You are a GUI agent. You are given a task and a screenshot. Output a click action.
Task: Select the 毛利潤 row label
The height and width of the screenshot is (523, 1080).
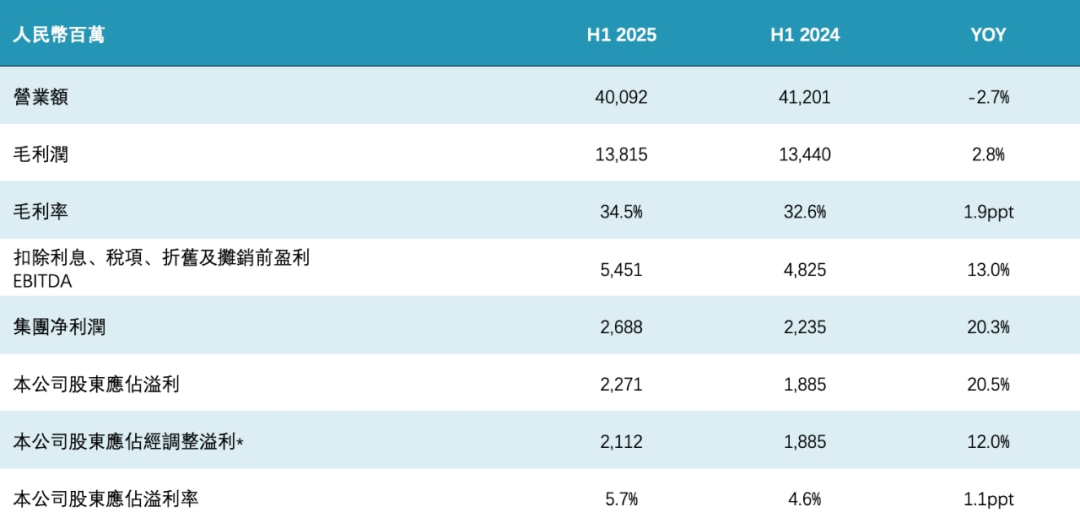point(41,154)
